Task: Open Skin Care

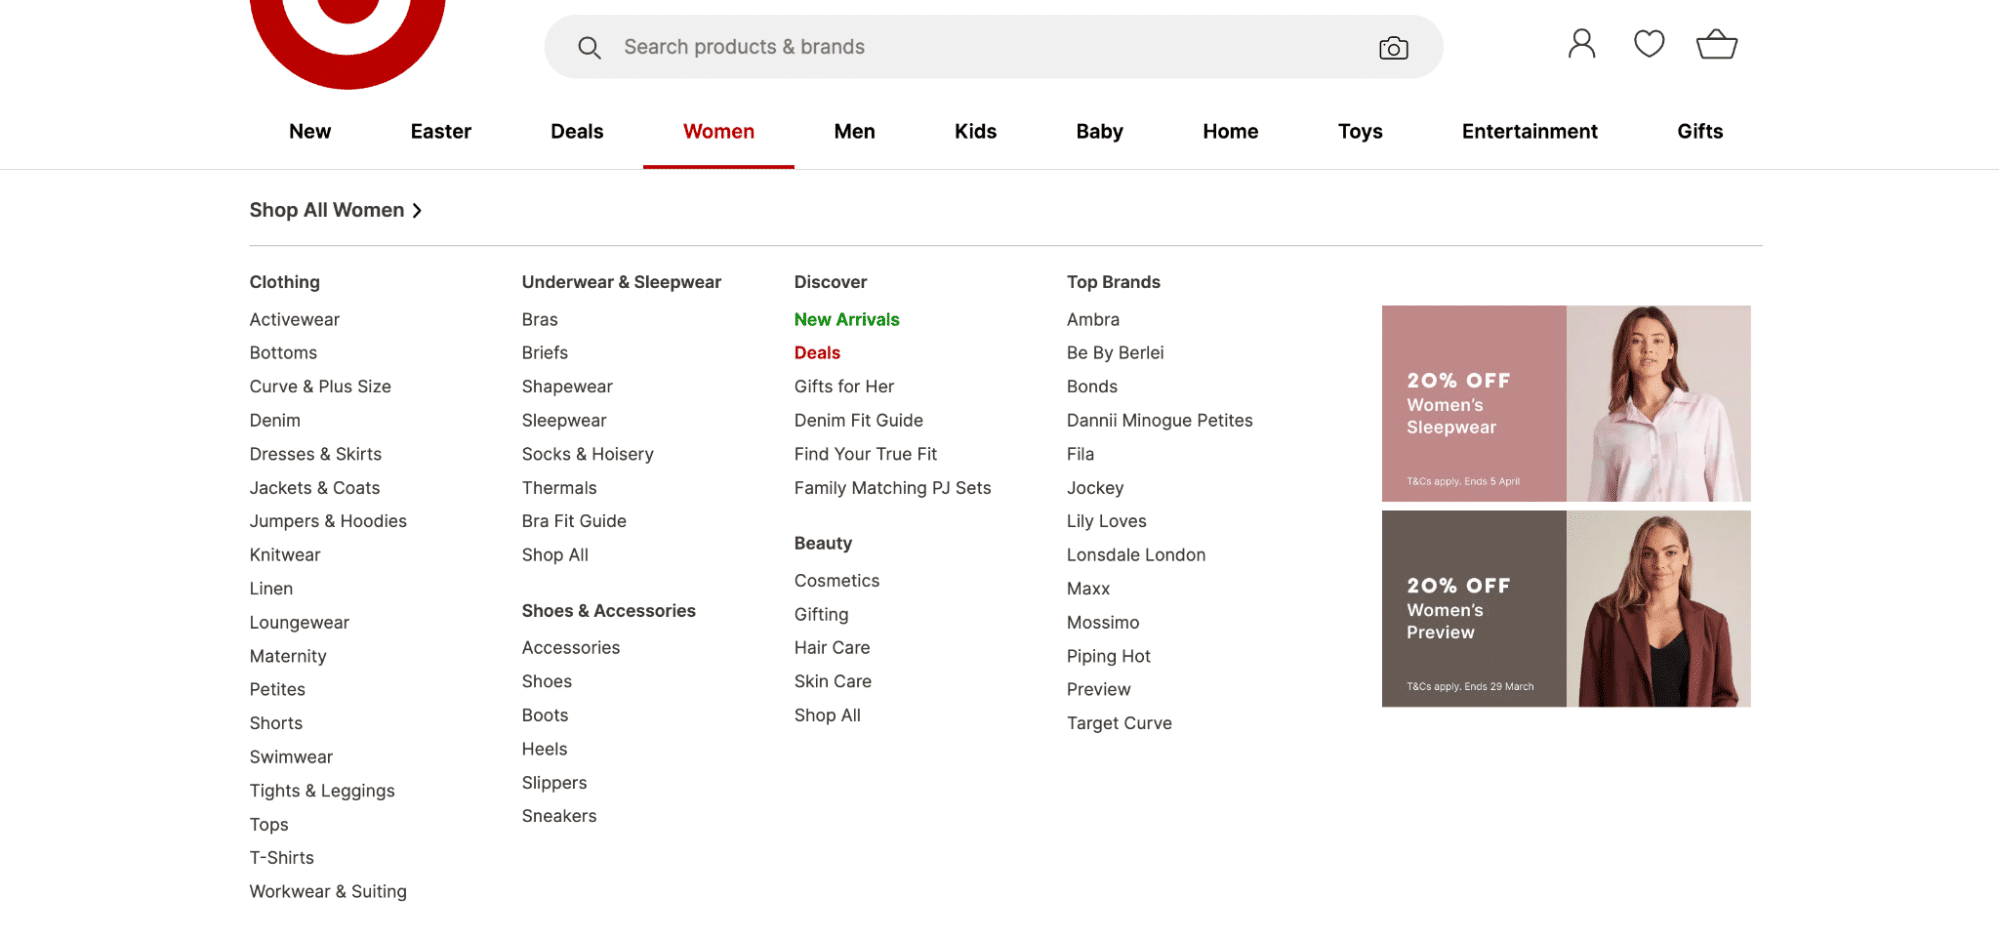Action: tap(832, 681)
